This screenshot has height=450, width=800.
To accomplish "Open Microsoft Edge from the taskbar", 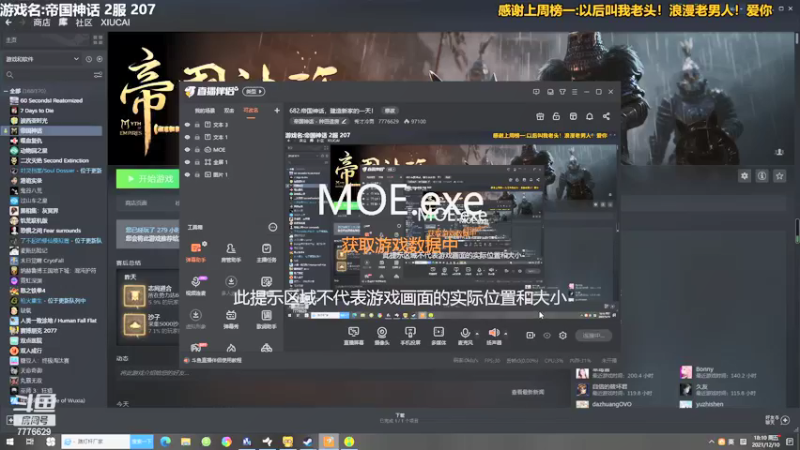I will click(165, 441).
